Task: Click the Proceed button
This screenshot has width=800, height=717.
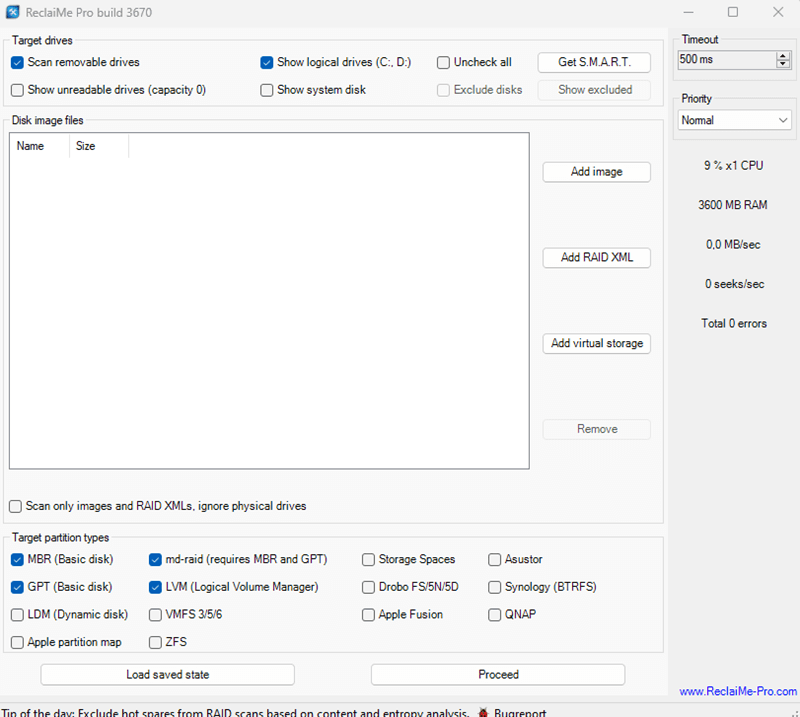Action: (498, 675)
